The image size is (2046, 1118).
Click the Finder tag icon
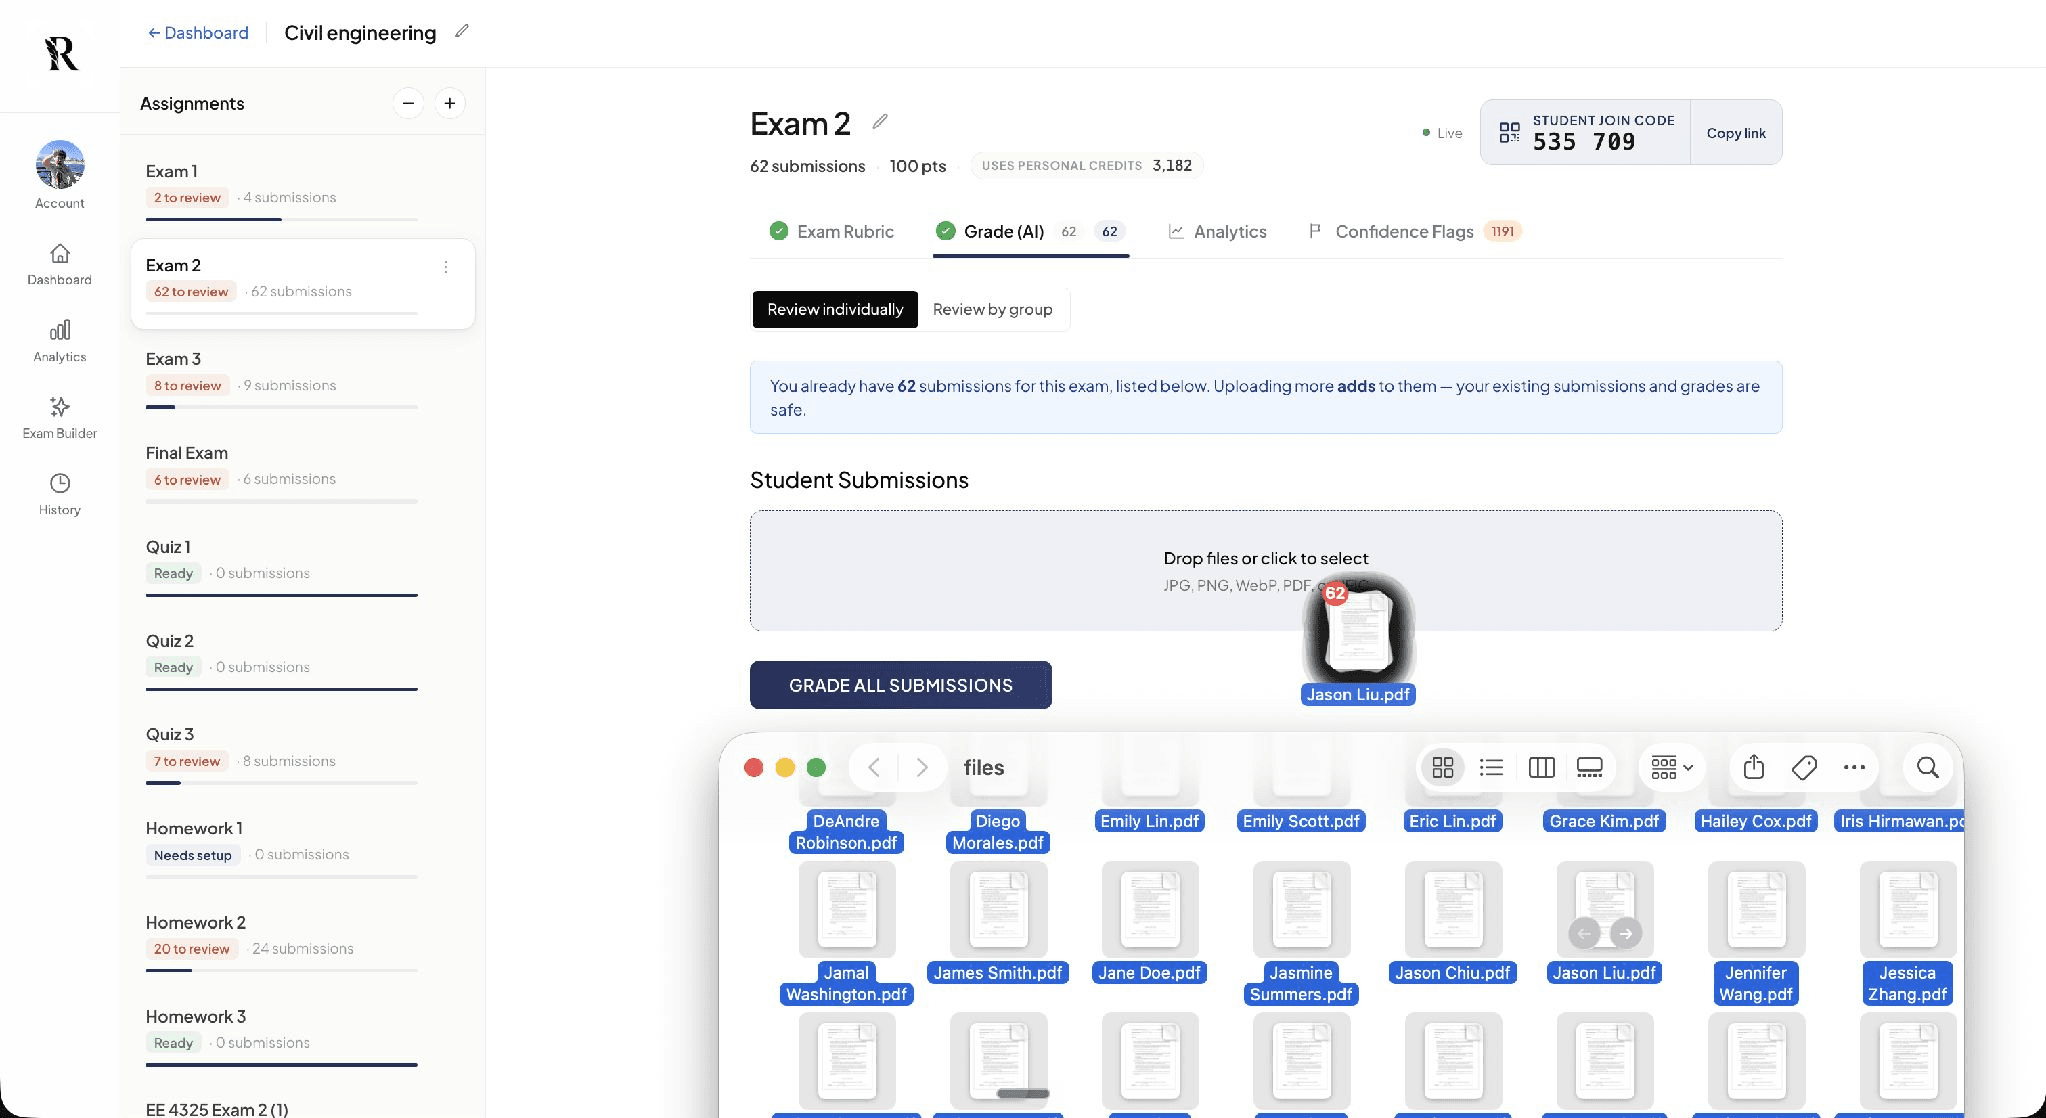[x=1804, y=767]
